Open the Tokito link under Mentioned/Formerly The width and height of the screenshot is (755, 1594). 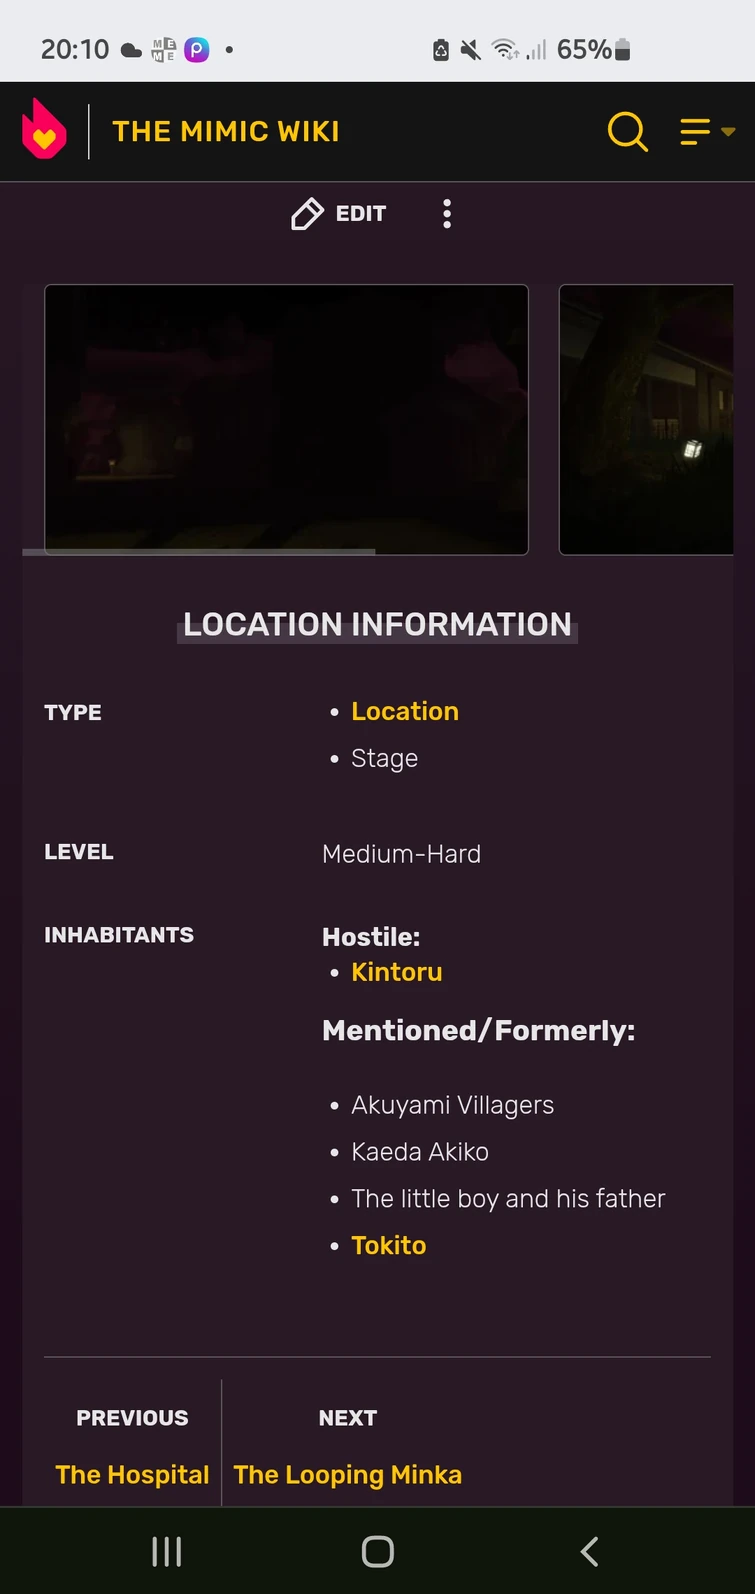388,1245
